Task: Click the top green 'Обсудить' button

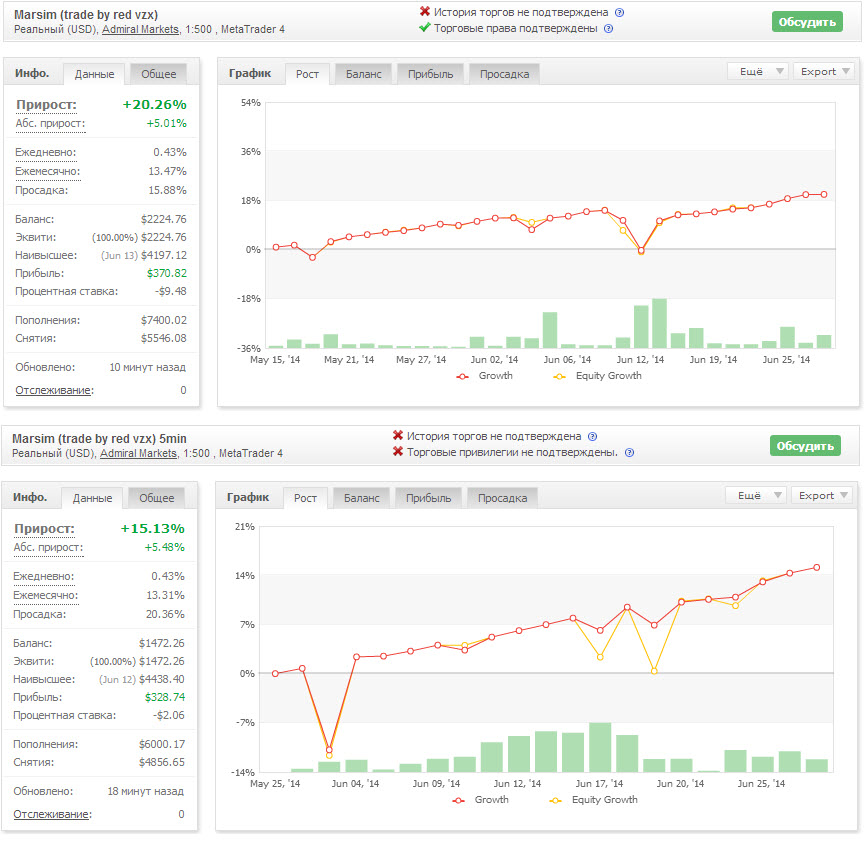Action: pyautogui.click(x=807, y=22)
